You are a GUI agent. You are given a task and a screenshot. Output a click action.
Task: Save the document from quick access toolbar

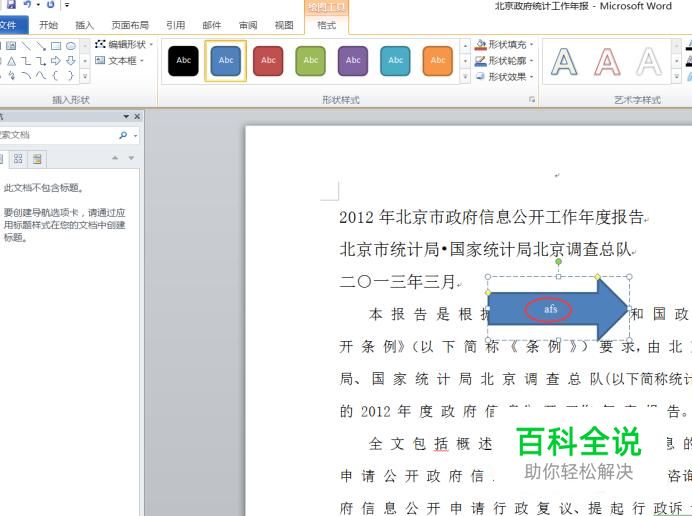point(11,4)
